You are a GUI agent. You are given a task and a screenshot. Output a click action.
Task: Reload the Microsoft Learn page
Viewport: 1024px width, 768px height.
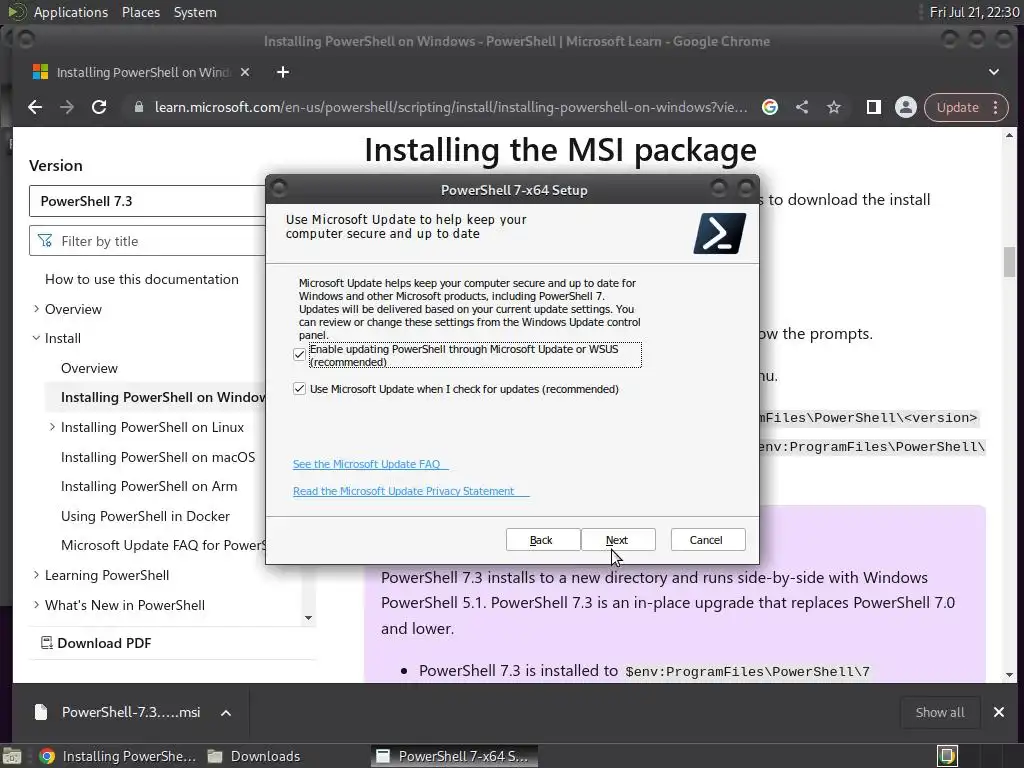(99, 107)
